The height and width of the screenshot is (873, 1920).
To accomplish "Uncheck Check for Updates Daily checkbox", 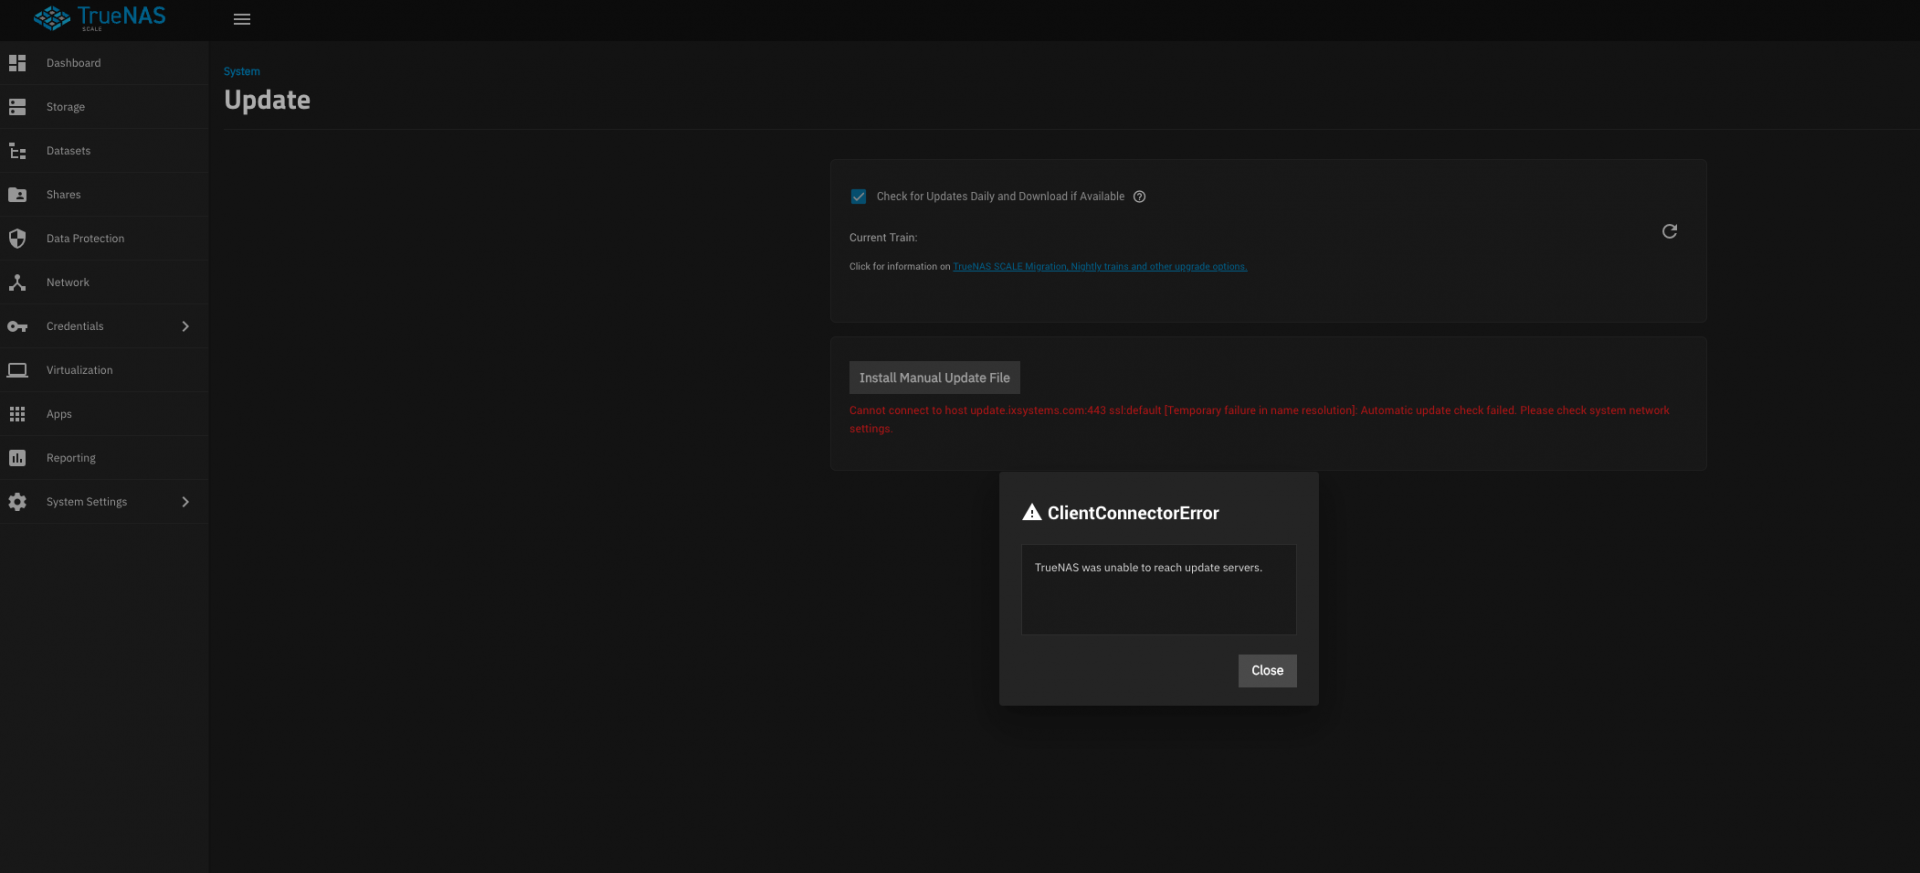I will pyautogui.click(x=858, y=197).
